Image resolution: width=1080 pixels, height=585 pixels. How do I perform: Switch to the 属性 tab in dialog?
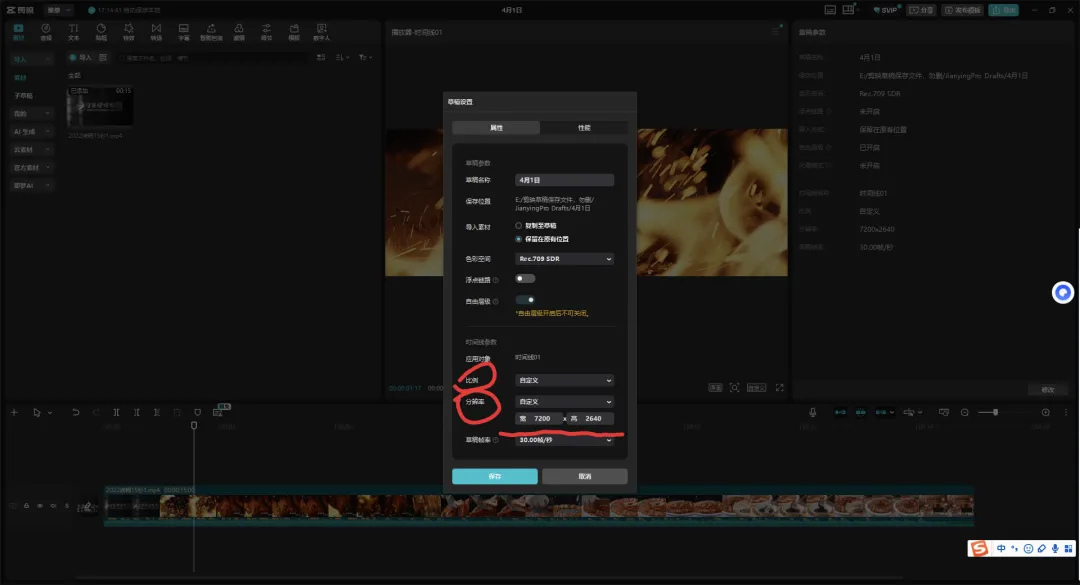click(496, 128)
